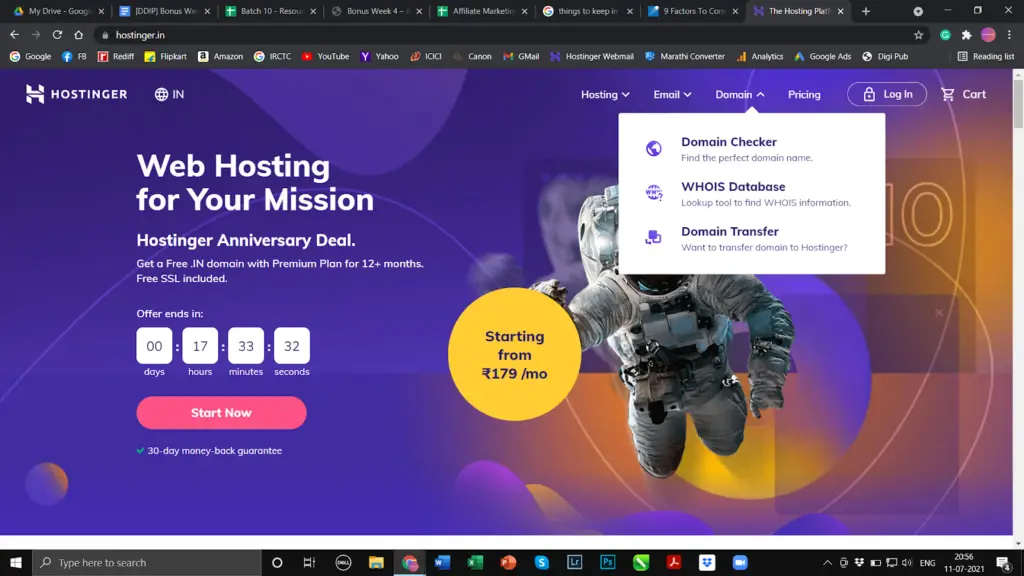Click the Starting from ₹179/mo badge
Image resolution: width=1024 pixels, height=576 pixels.
coord(515,354)
